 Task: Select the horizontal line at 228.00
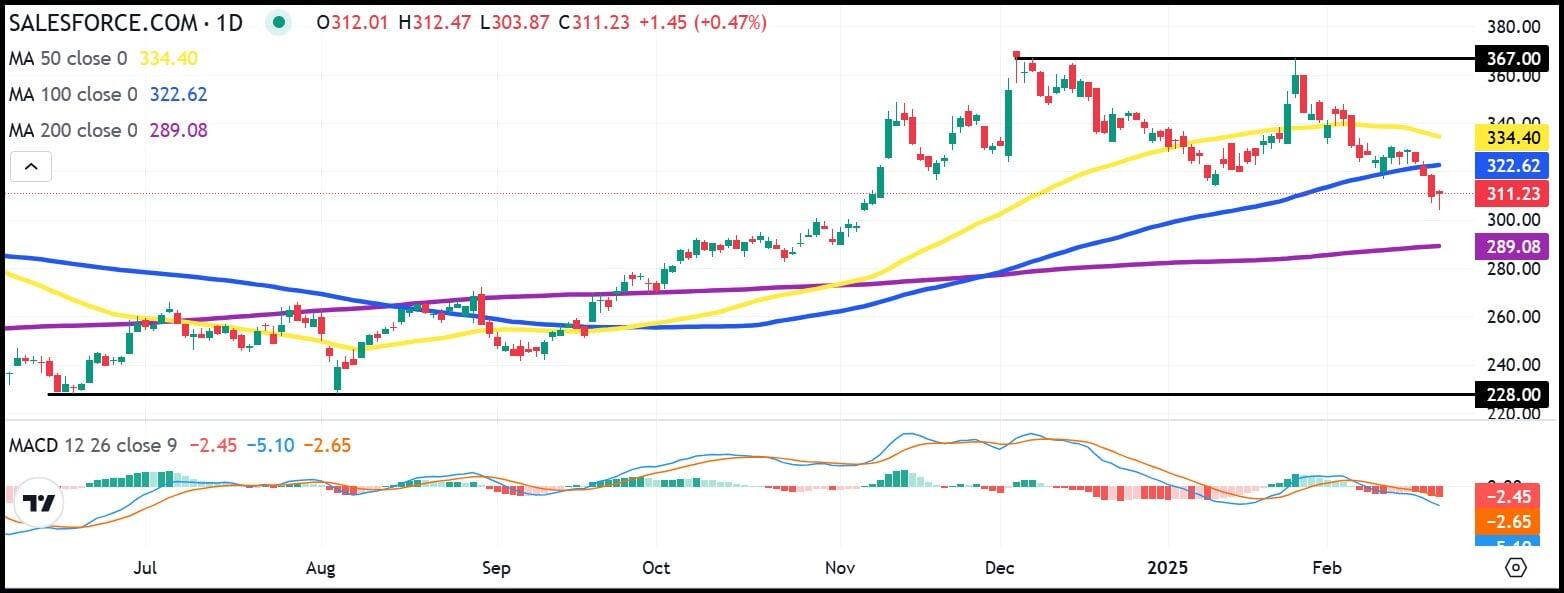click(x=700, y=394)
